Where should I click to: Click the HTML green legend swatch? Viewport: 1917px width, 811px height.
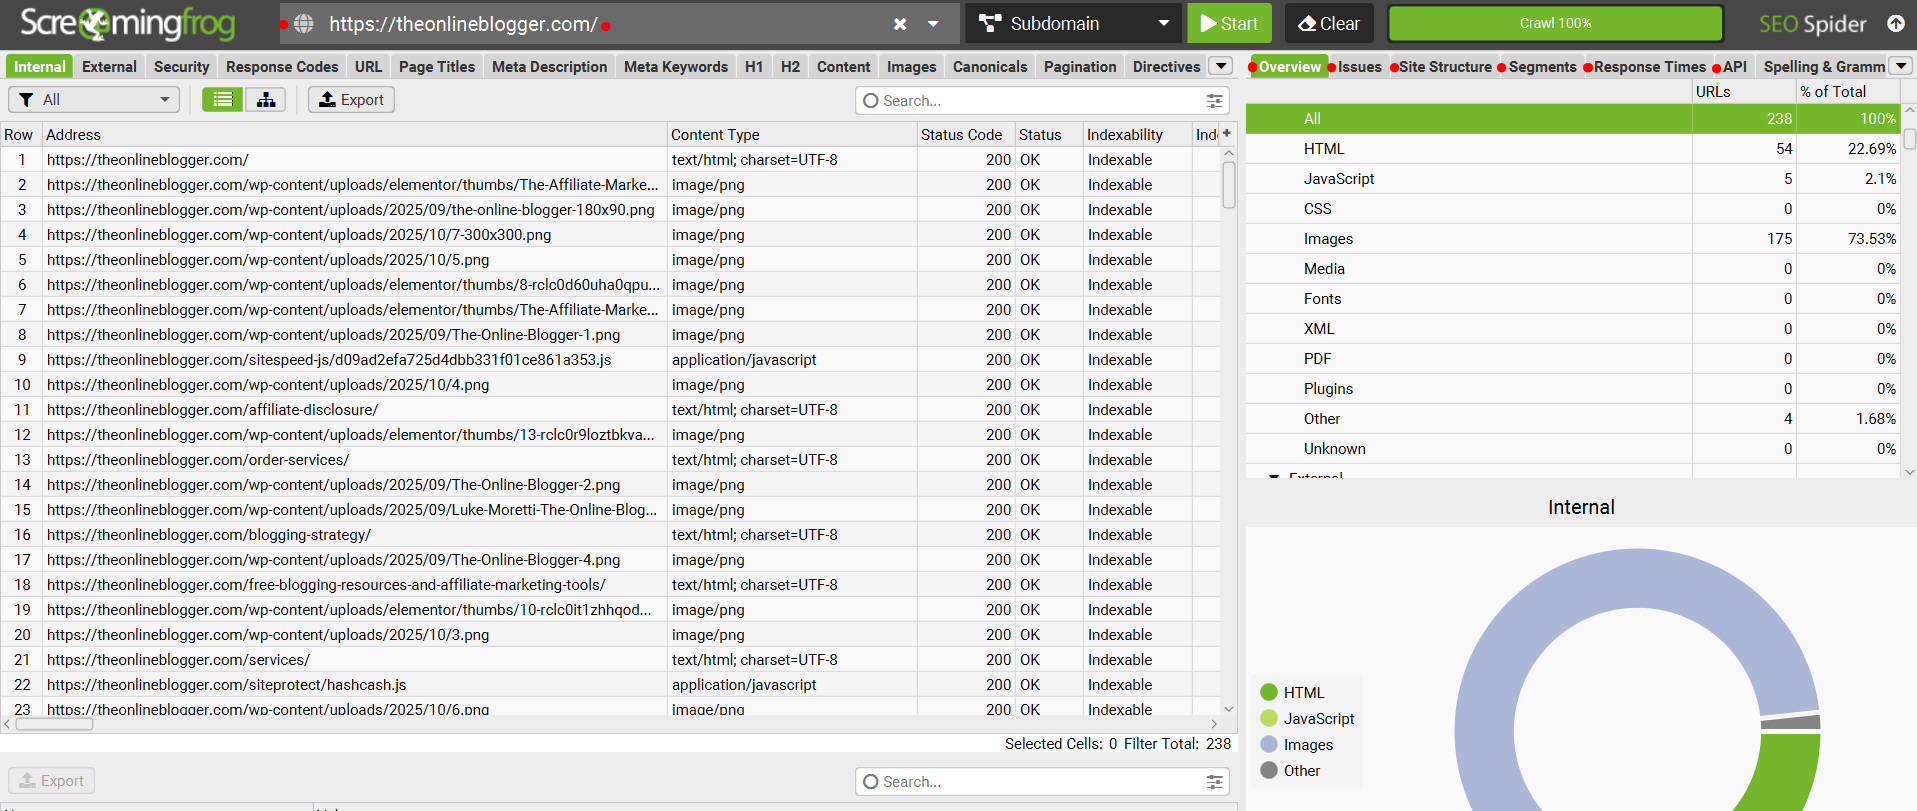(x=1269, y=692)
